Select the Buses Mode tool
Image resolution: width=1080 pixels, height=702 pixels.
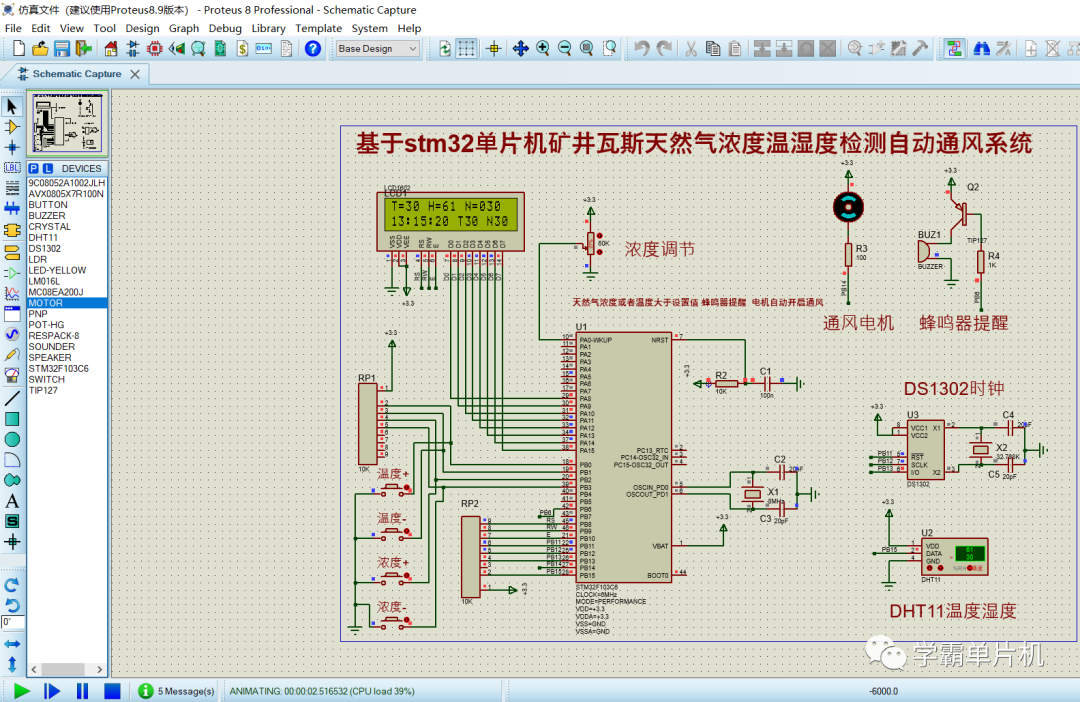13,204
